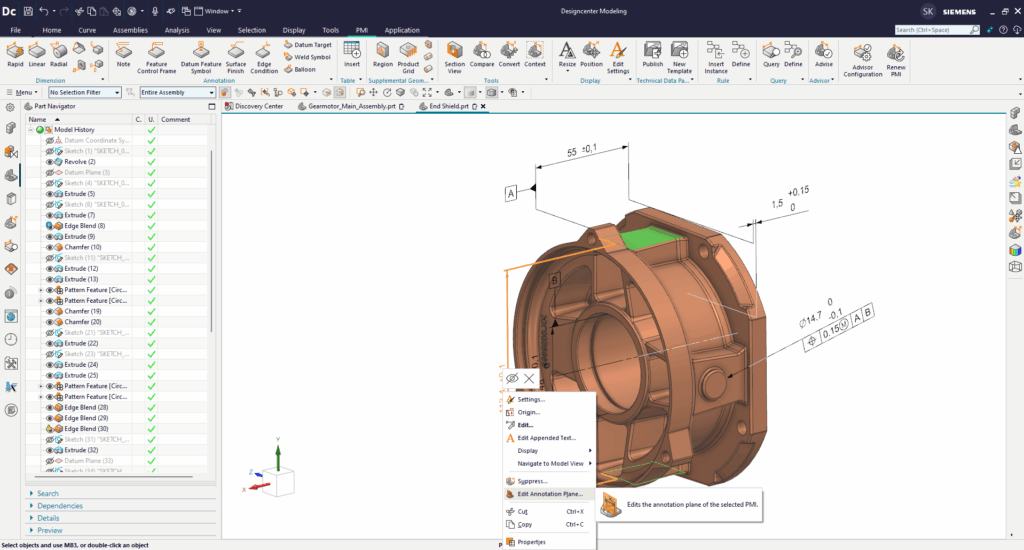This screenshot has width=1024, height=550.
Task: Insert a Balloon annotation
Action: (x=304, y=69)
